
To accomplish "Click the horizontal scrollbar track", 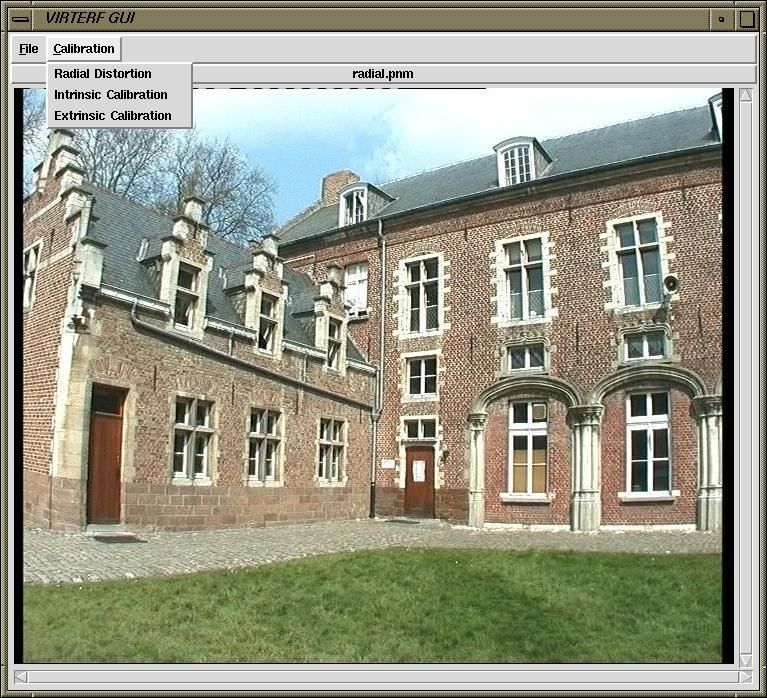I will 383,677.
